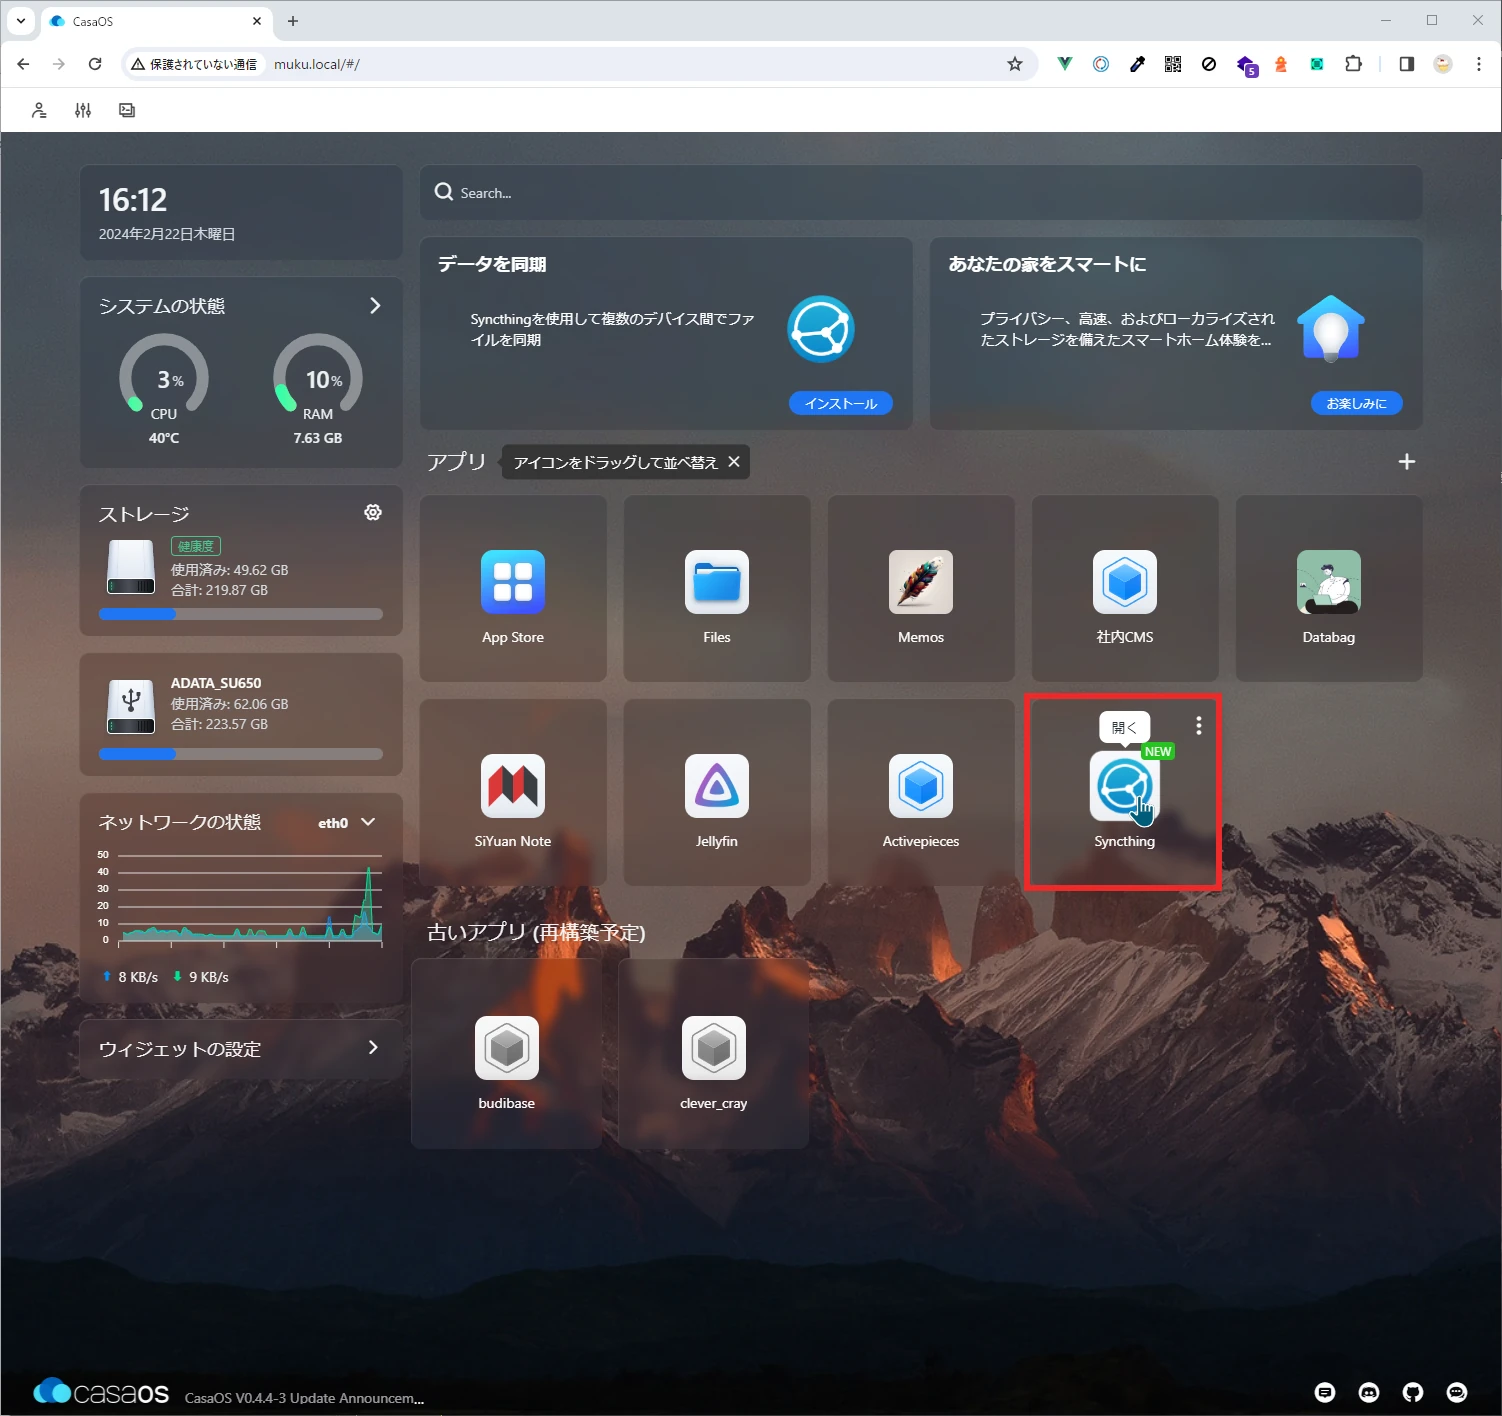The height and width of the screenshot is (1416, 1502).
Task: Click the お楽しみに button
Action: tap(1357, 403)
